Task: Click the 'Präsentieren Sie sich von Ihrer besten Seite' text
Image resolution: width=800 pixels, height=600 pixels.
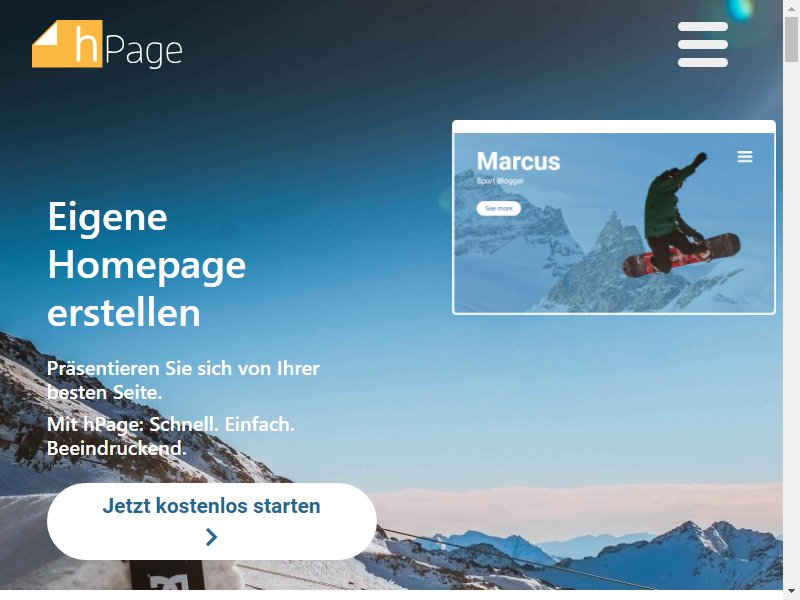Action: pyautogui.click(x=183, y=380)
